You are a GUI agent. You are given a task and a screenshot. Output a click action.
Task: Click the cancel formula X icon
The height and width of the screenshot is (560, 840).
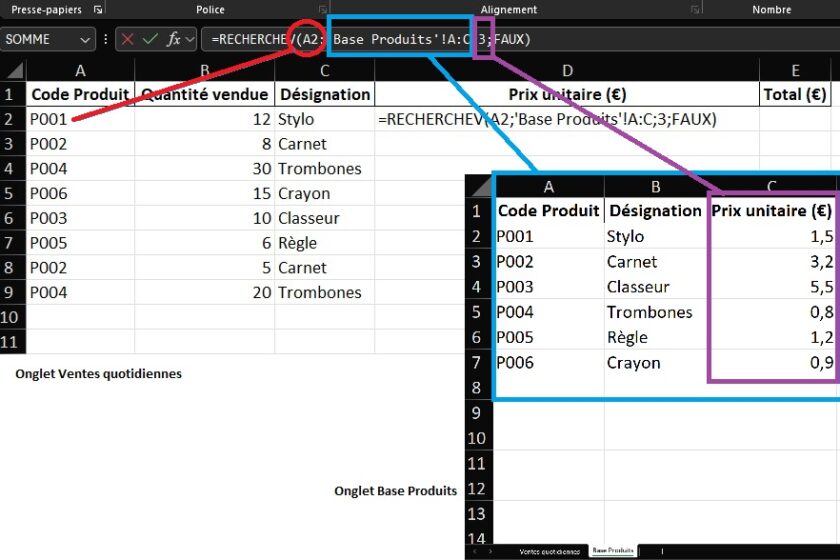(128, 39)
